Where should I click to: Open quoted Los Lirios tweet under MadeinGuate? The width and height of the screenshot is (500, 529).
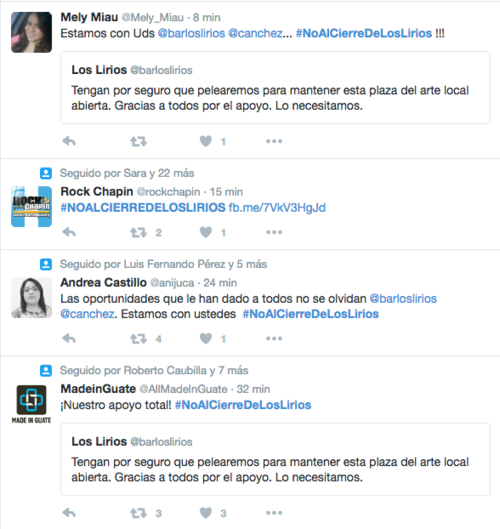pyautogui.click(x=275, y=459)
